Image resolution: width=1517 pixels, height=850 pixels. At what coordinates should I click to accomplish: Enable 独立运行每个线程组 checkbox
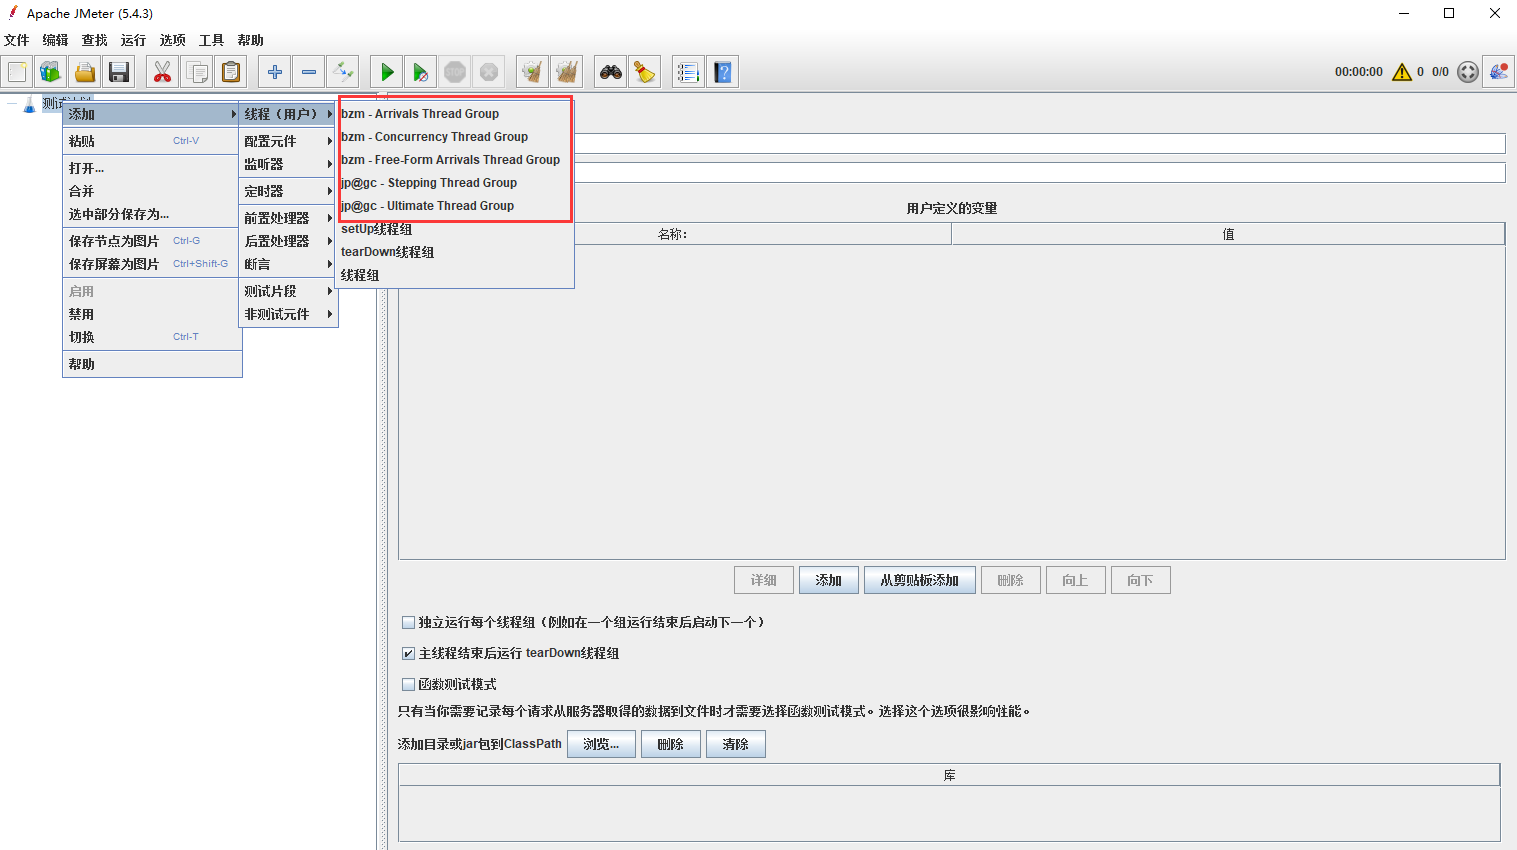tap(408, 622)
